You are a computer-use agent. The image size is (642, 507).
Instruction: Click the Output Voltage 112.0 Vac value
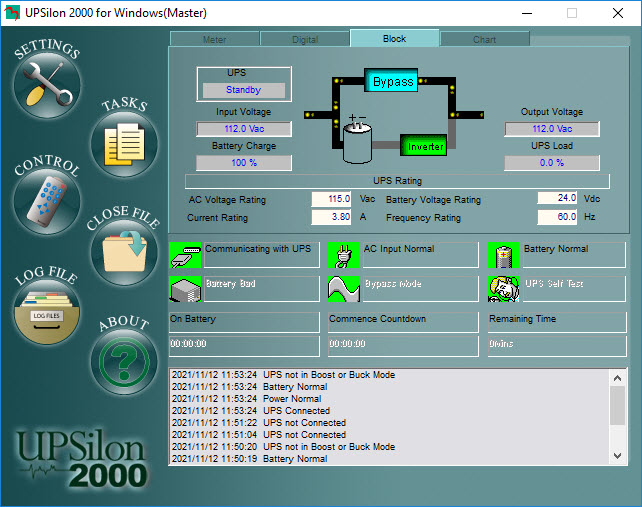coord(552,129)
